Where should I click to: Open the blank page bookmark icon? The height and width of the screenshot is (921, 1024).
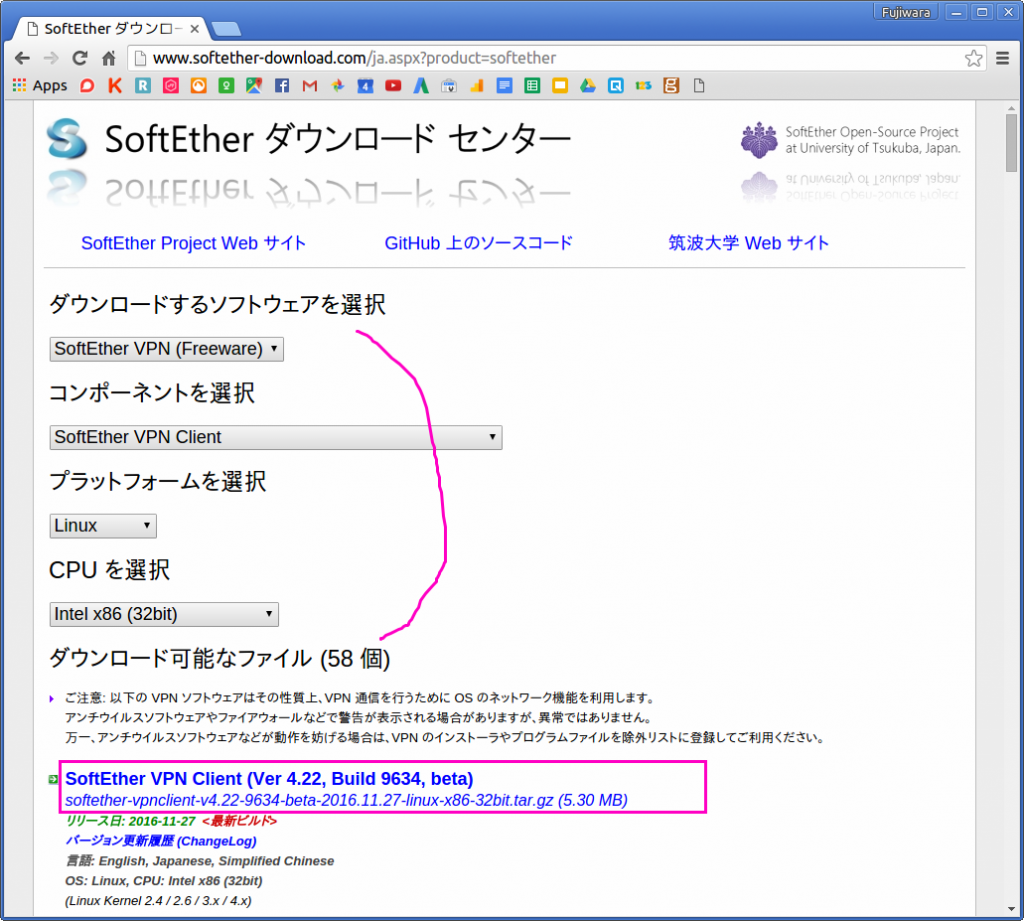[x=699, y=86]
